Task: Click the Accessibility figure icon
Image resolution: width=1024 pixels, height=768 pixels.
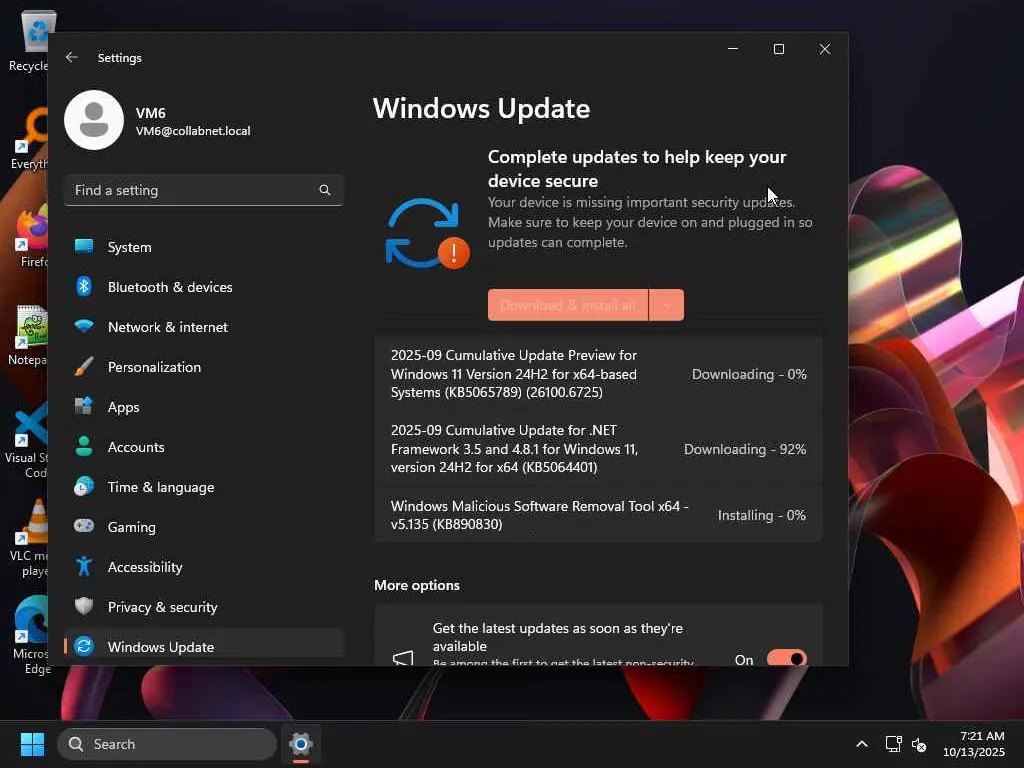Action: pyautogui.click(x=84, y=566)
